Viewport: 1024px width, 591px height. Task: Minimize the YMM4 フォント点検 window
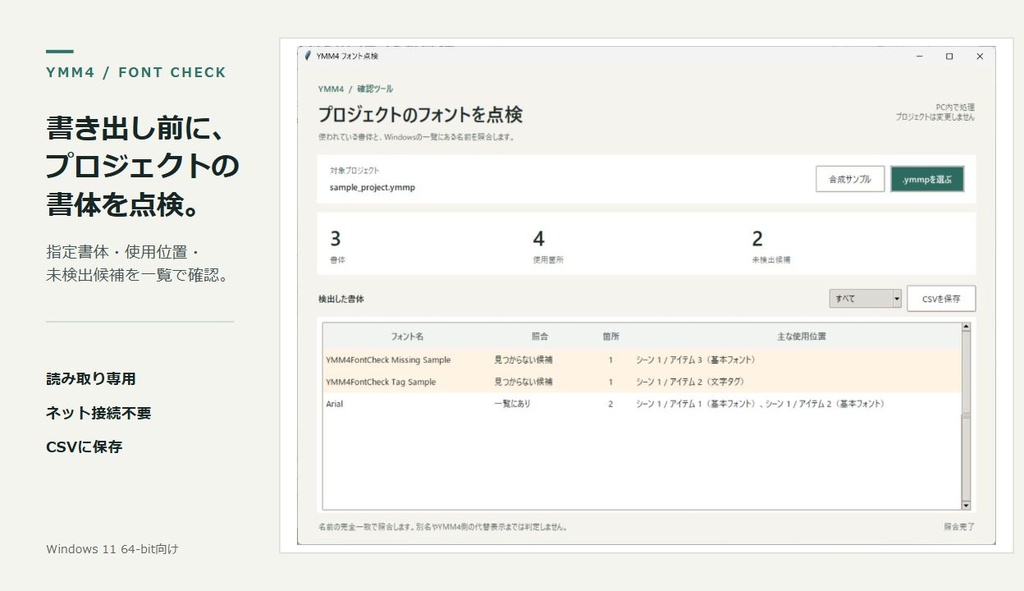tap(920, 57)
